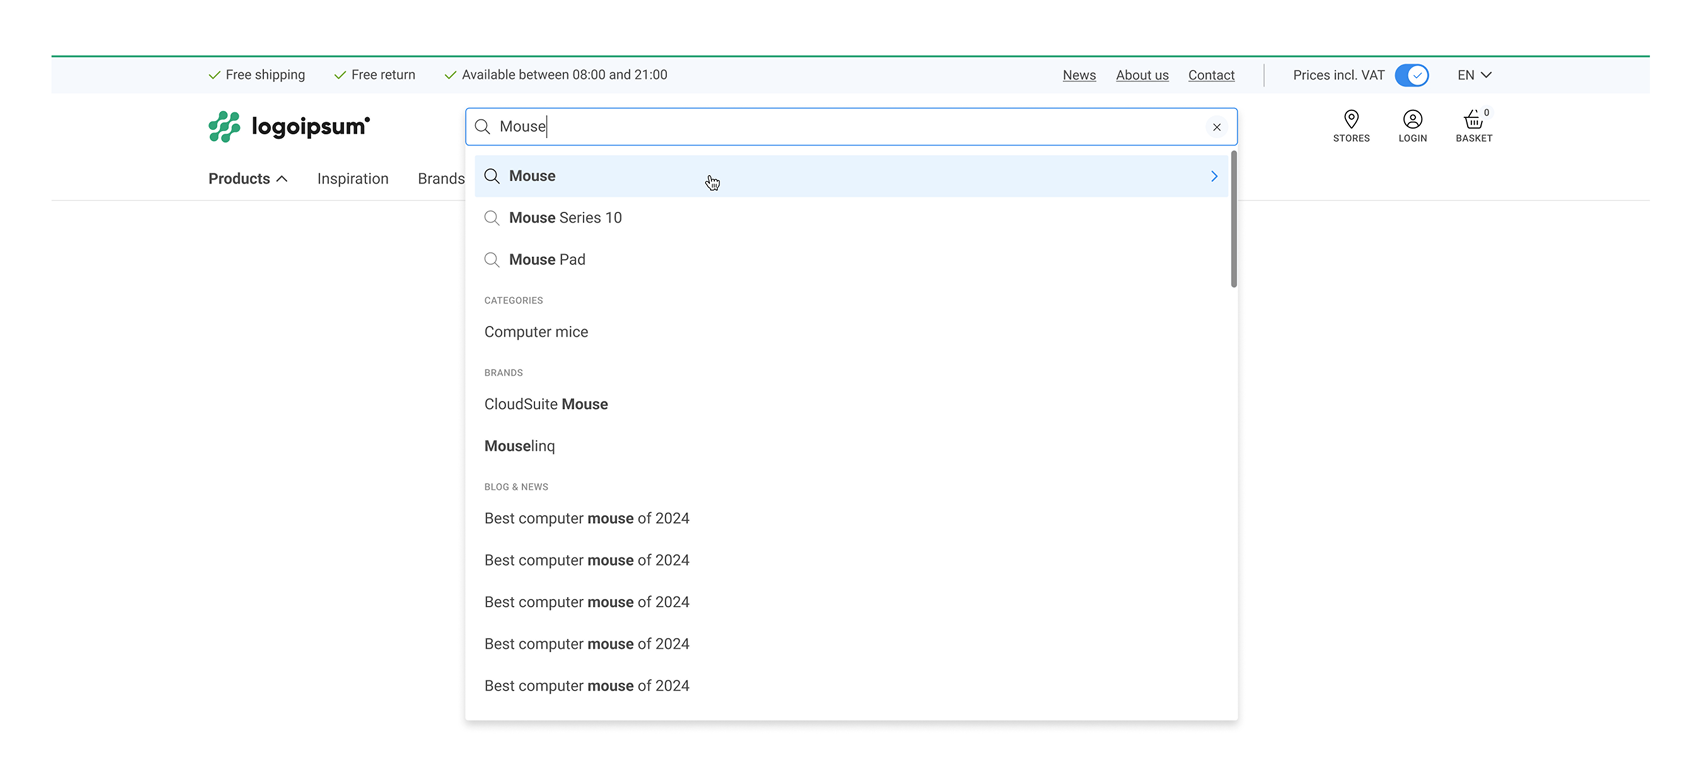Screen dimensions: 1707x775
Task: Click the arrow on the Mouse suggestion
Action: point(1214,176)
